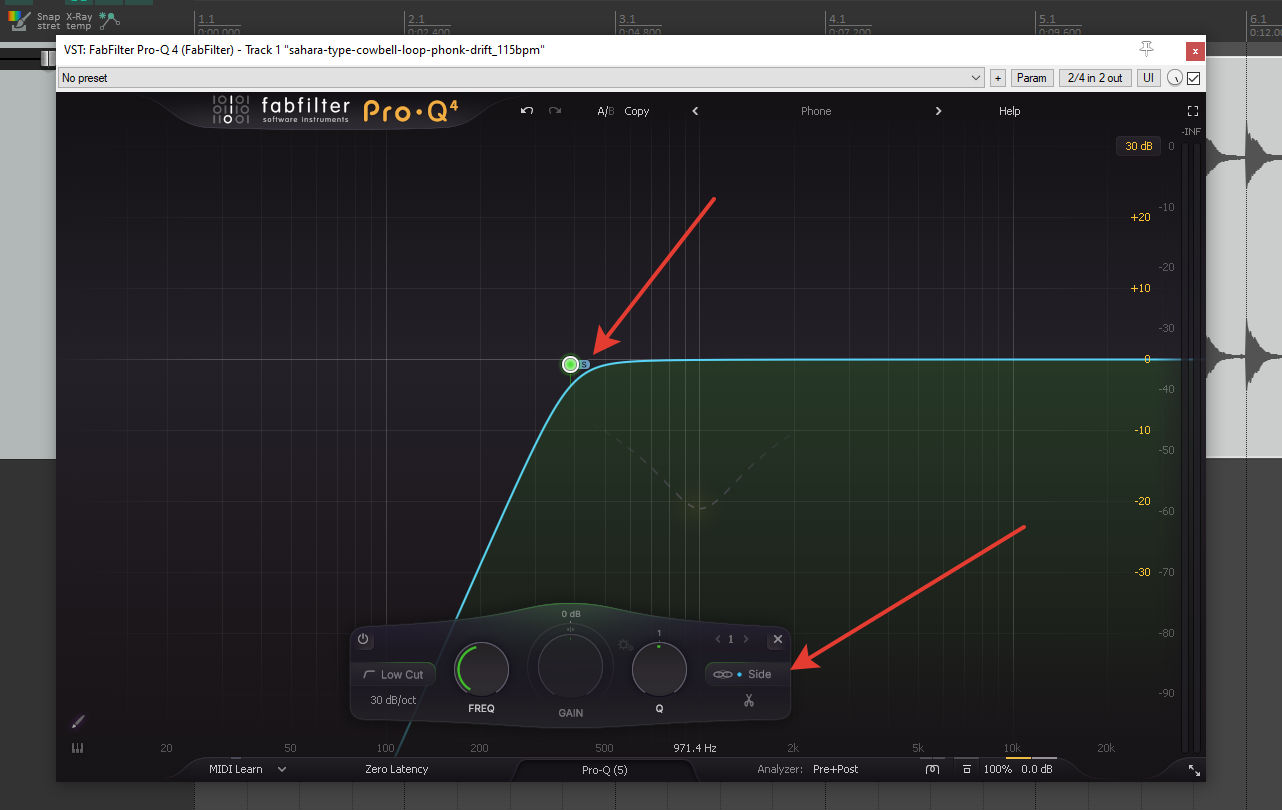Open the Param menu button

(1032, 78)
